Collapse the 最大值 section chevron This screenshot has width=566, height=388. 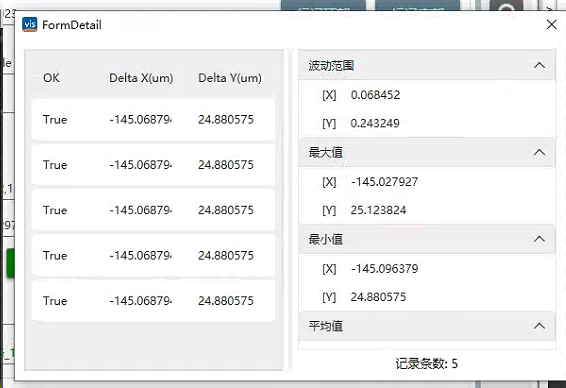pos(539,152)
